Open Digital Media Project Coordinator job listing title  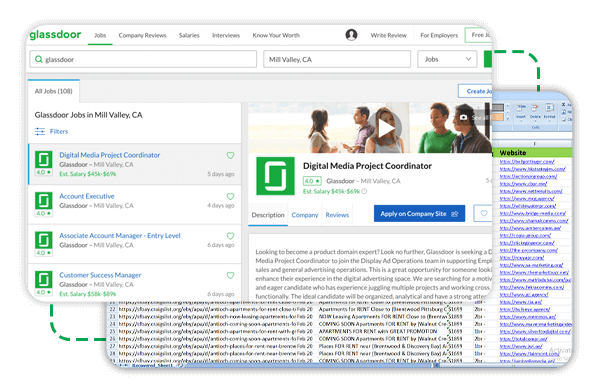point(109,155)
